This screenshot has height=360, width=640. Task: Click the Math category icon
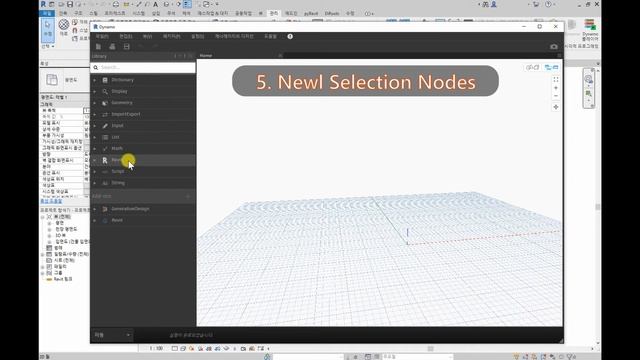[105, 149]
